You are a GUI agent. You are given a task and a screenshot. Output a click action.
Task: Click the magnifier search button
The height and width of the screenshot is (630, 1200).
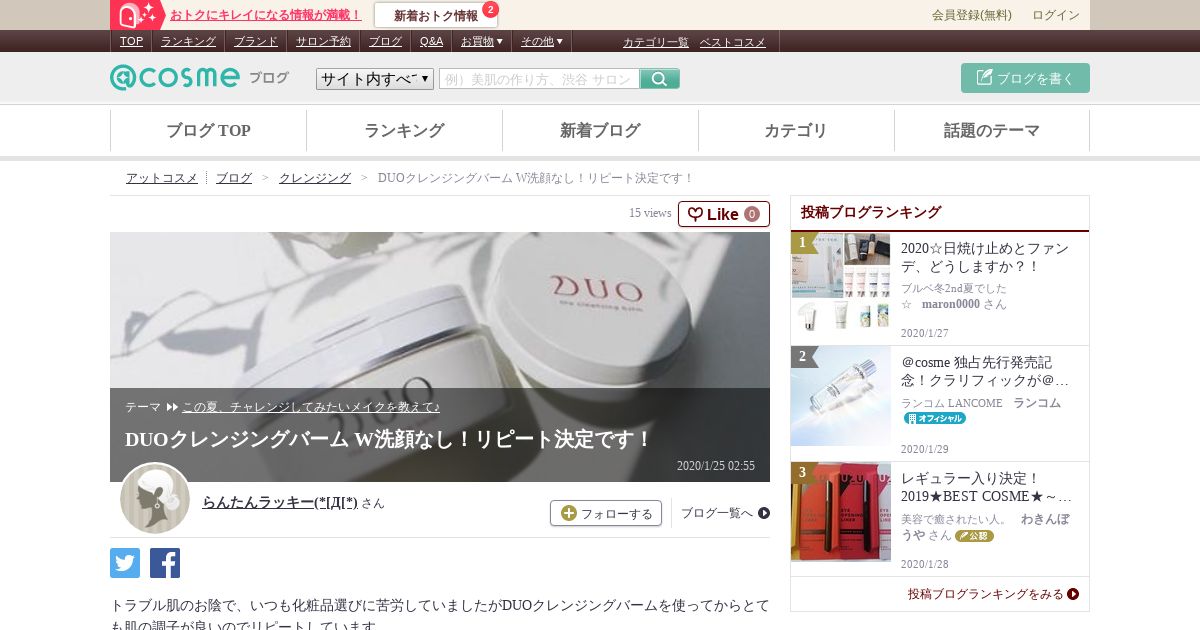tap(660, 79)
